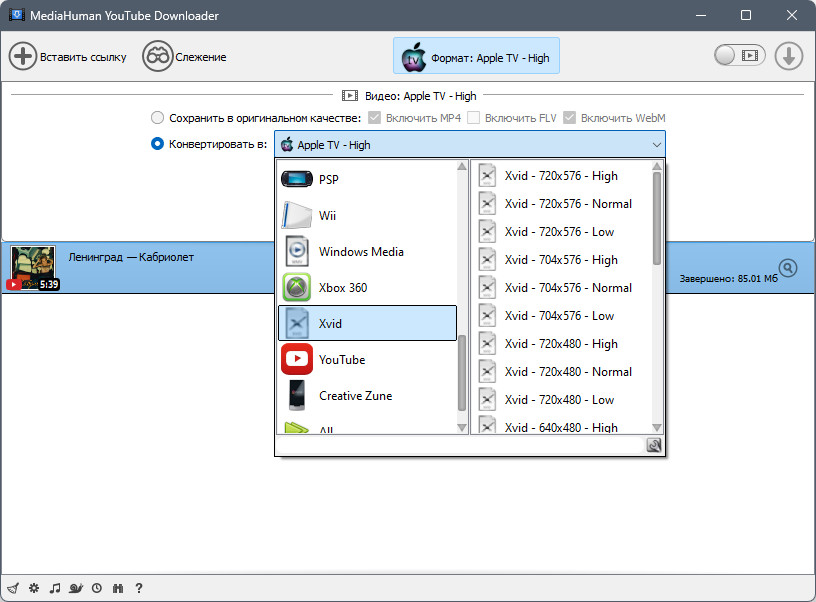Viewport: 816px width, 602px height.
Task: Click the category list scrollbar thumb
Action: 462,373
